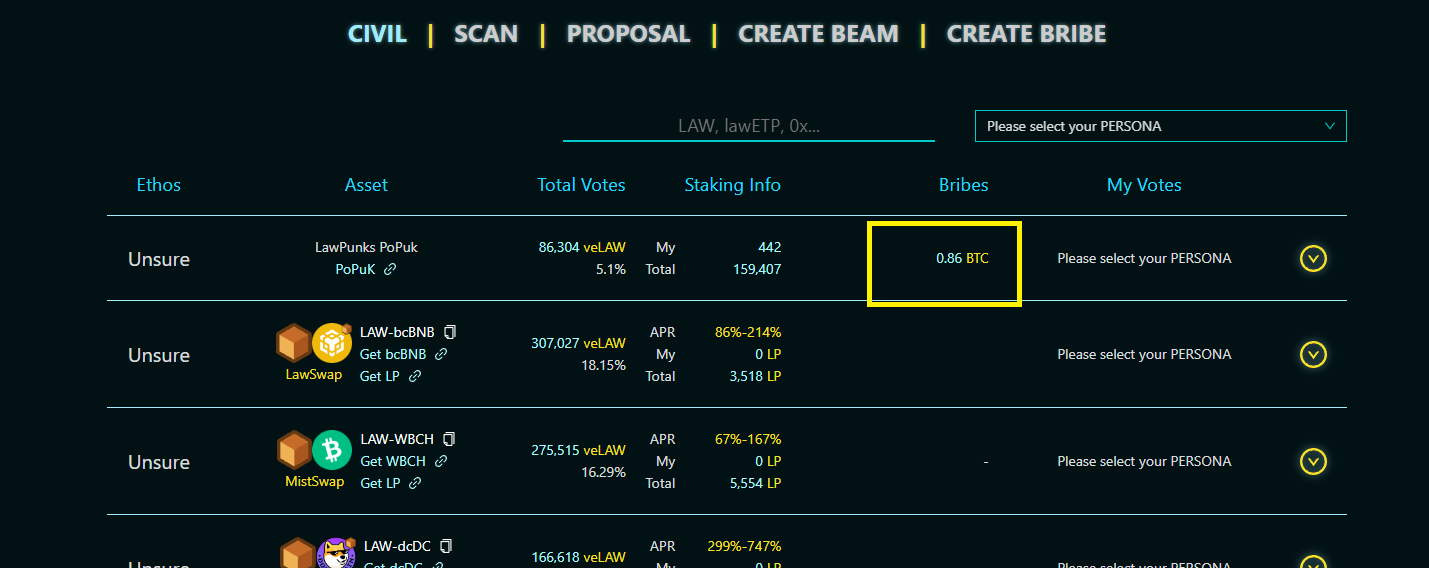This screenshot has width=1429, height=568.
Task: Click the link icon beside Get LP under MistSwap row
Action: (x=415, y=483)
